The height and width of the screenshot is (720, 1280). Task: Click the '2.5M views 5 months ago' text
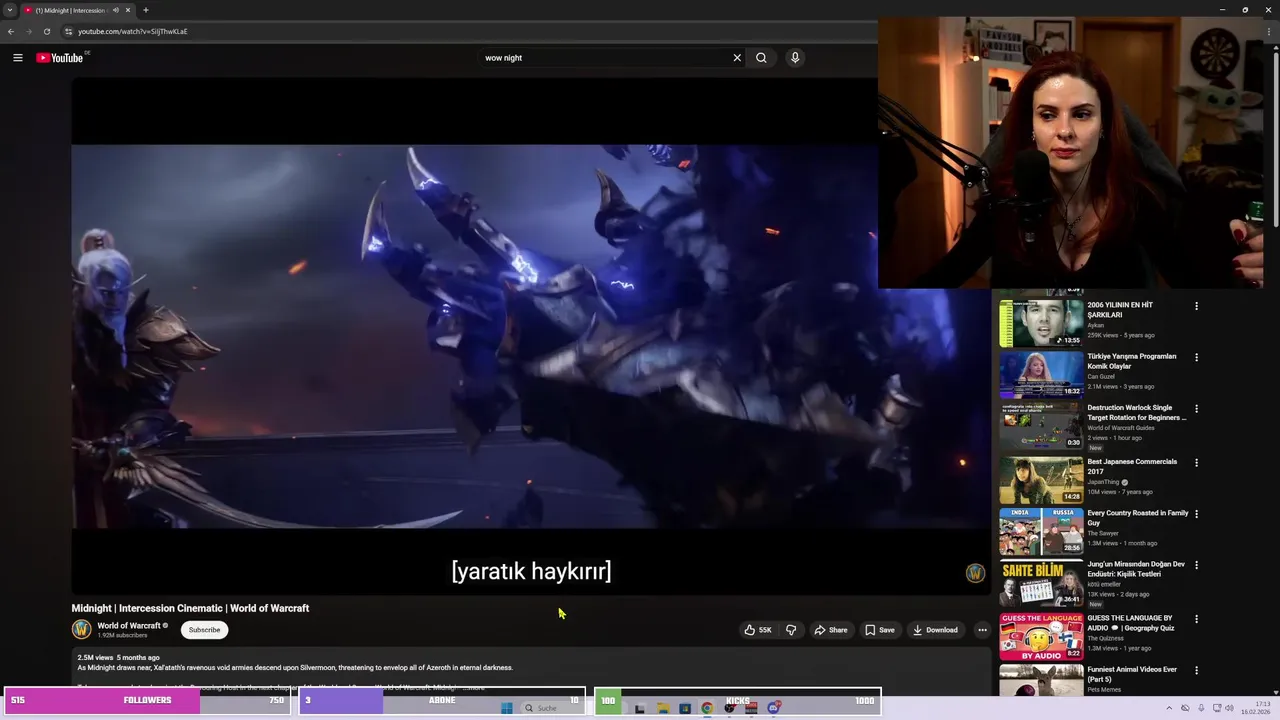click(x=118, y=657)
